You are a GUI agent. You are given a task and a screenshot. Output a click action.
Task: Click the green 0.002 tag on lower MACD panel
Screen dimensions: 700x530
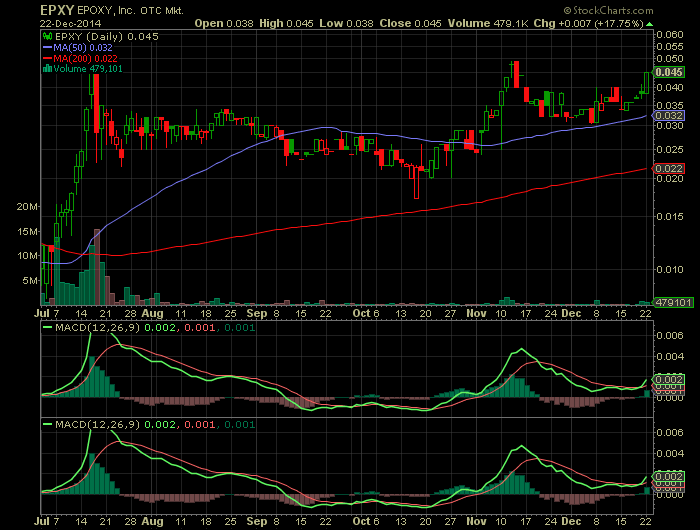pyautogui.click(x=668, y=476)
